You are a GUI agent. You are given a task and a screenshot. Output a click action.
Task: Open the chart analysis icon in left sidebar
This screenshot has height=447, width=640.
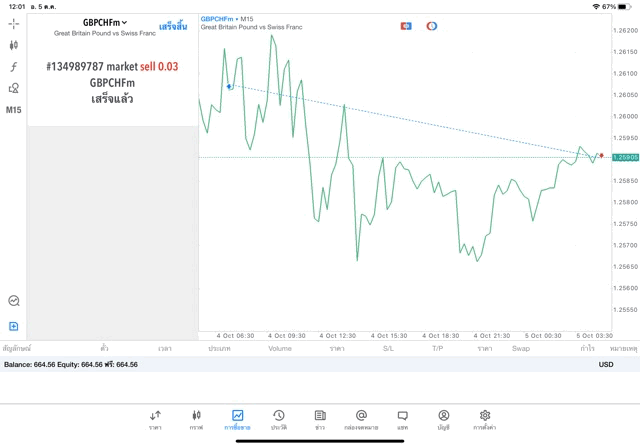[14, 301]
